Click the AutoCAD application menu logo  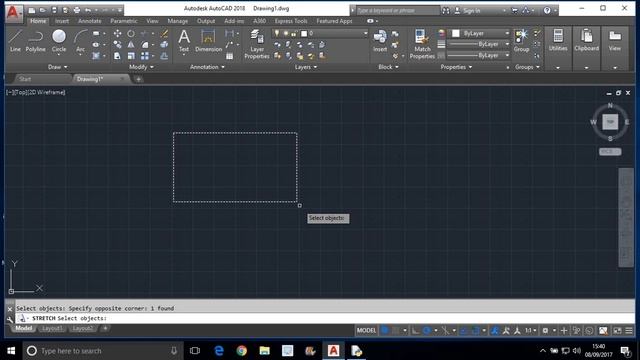click(13, 12)
